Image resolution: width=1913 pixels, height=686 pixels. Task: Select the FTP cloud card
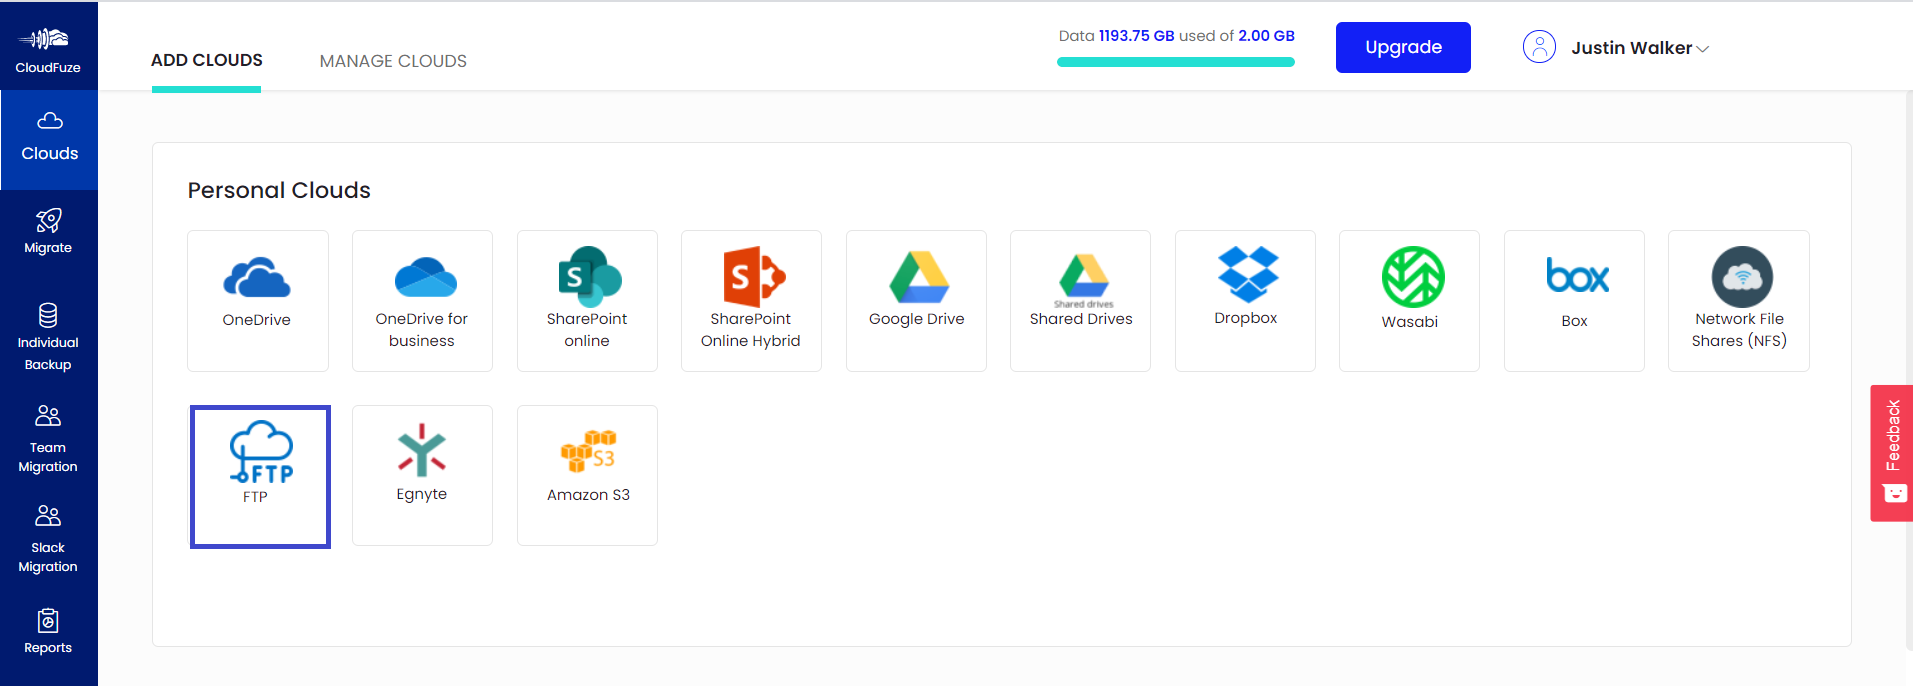(x=260, y=477)
